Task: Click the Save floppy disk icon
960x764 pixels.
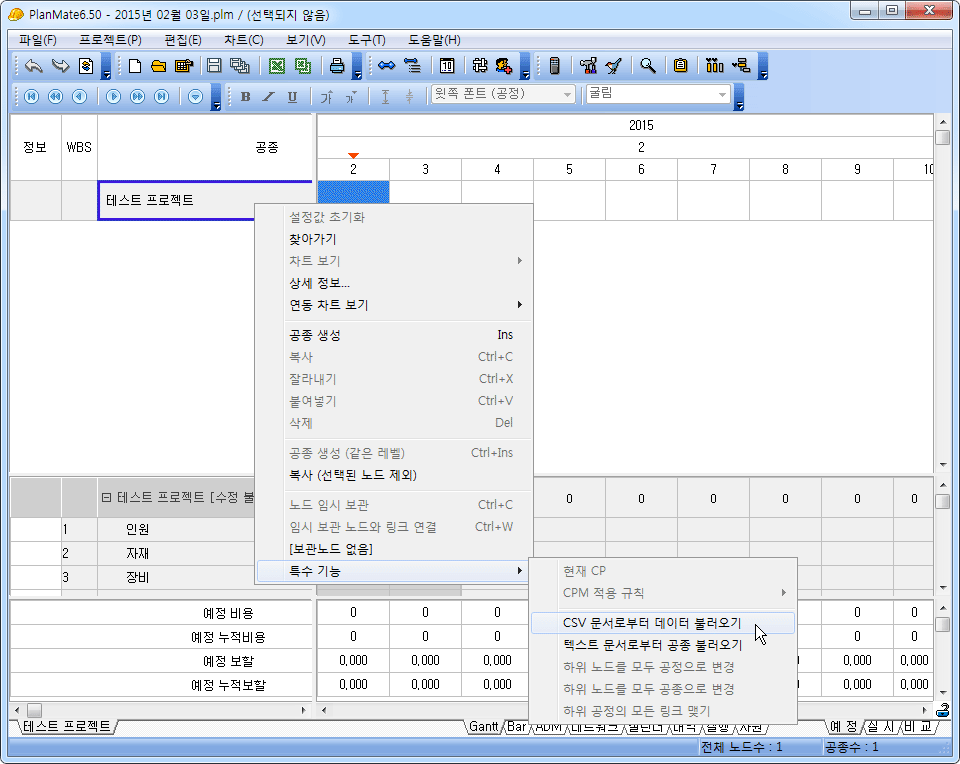Action: [x=213, y=66]
